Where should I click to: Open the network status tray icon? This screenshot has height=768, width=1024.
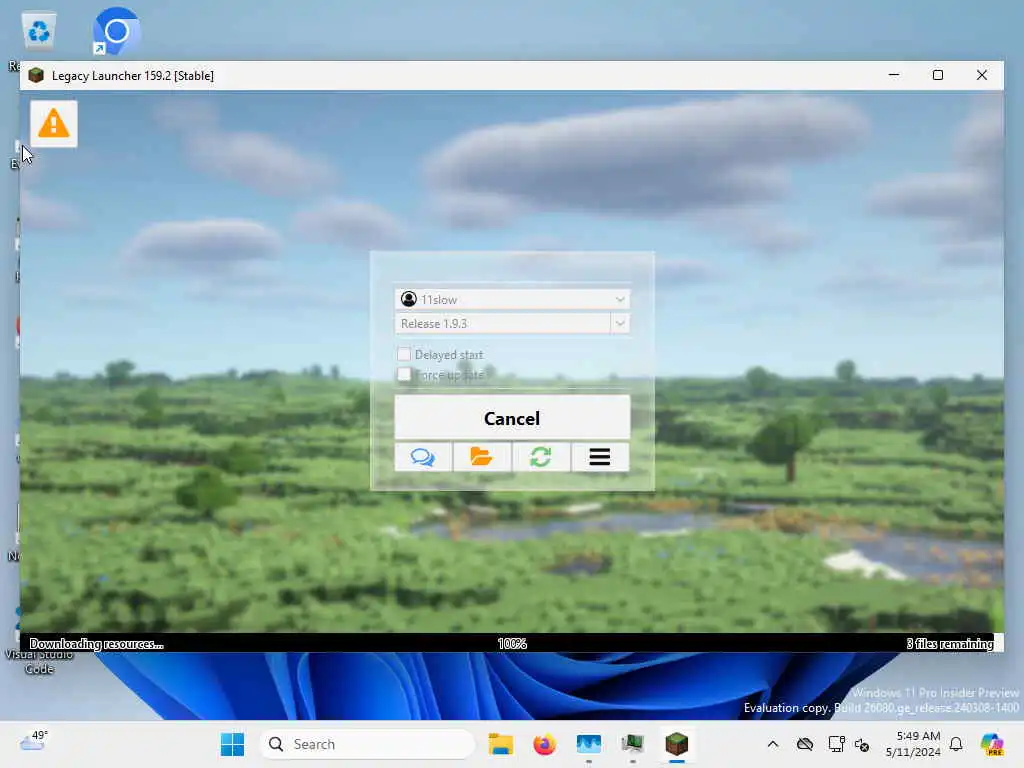click(836, 744)
